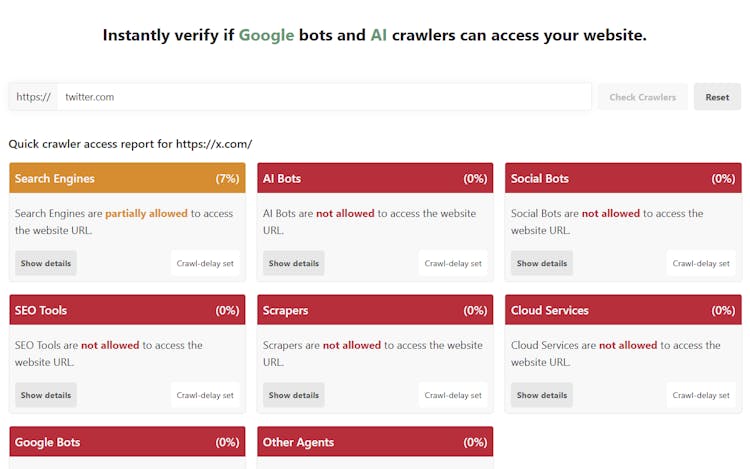Show details for Search Engines
Screen dimensions: 750x469
click(46, 263)
